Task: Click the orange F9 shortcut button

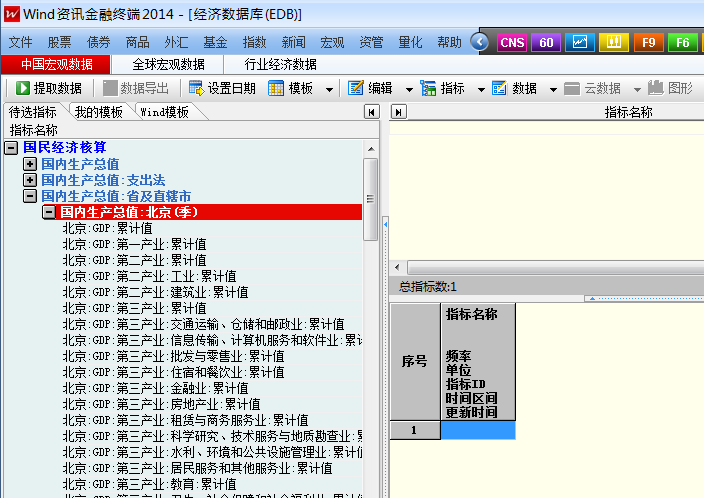Action: [x=648, y=43]
